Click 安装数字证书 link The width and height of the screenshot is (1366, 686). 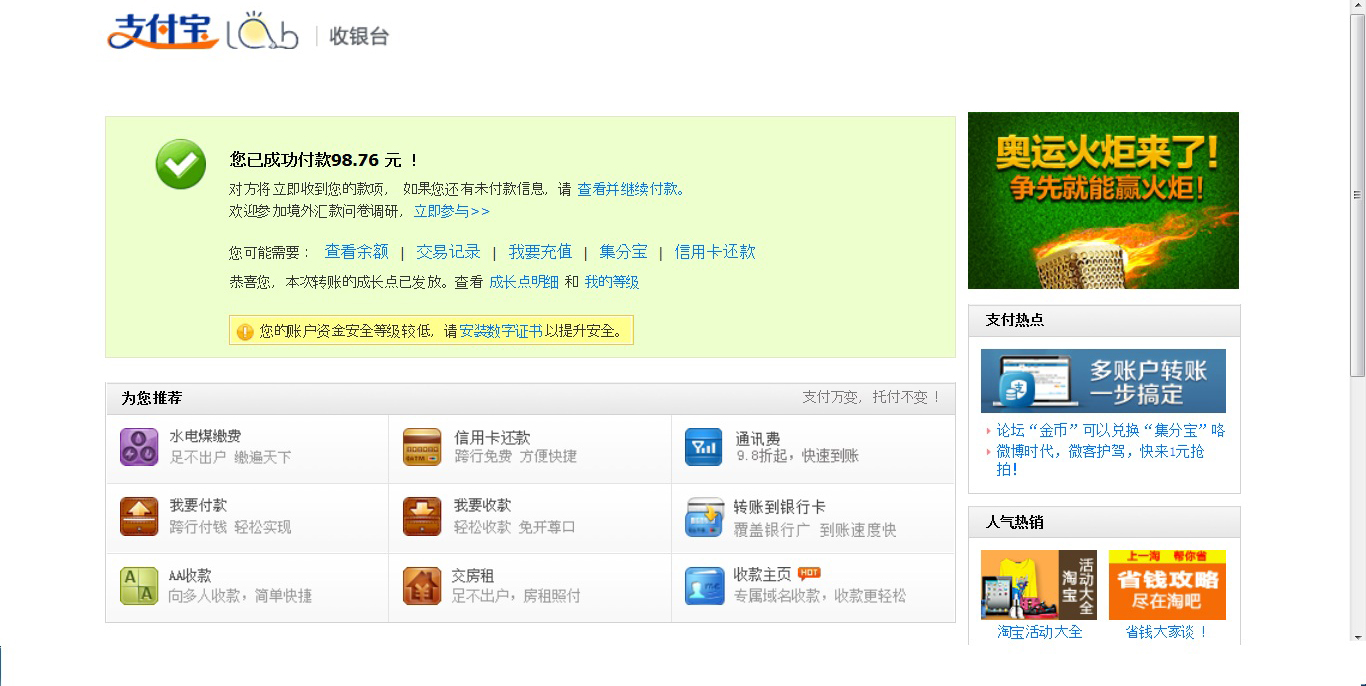[501, 331]
